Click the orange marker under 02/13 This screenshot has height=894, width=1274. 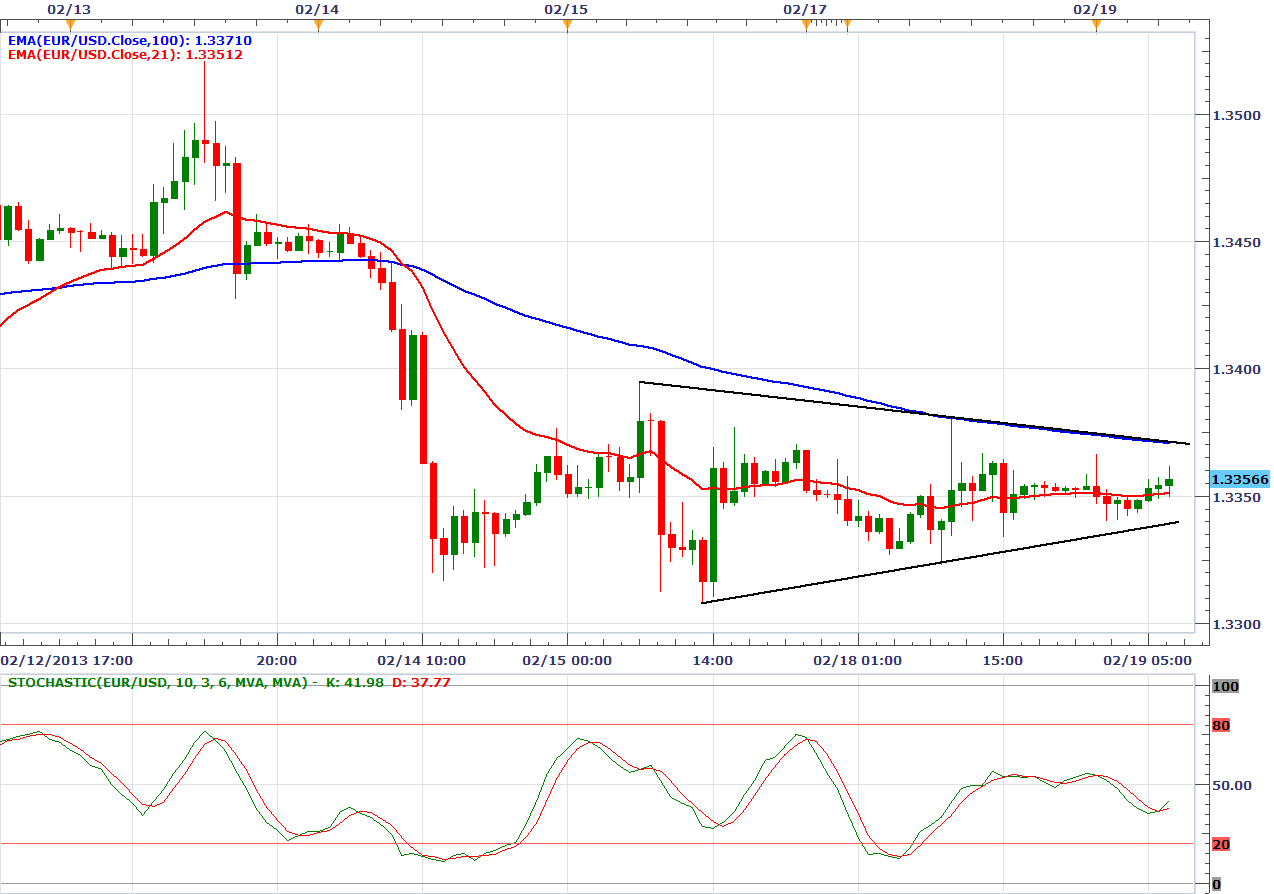[69, 23]
